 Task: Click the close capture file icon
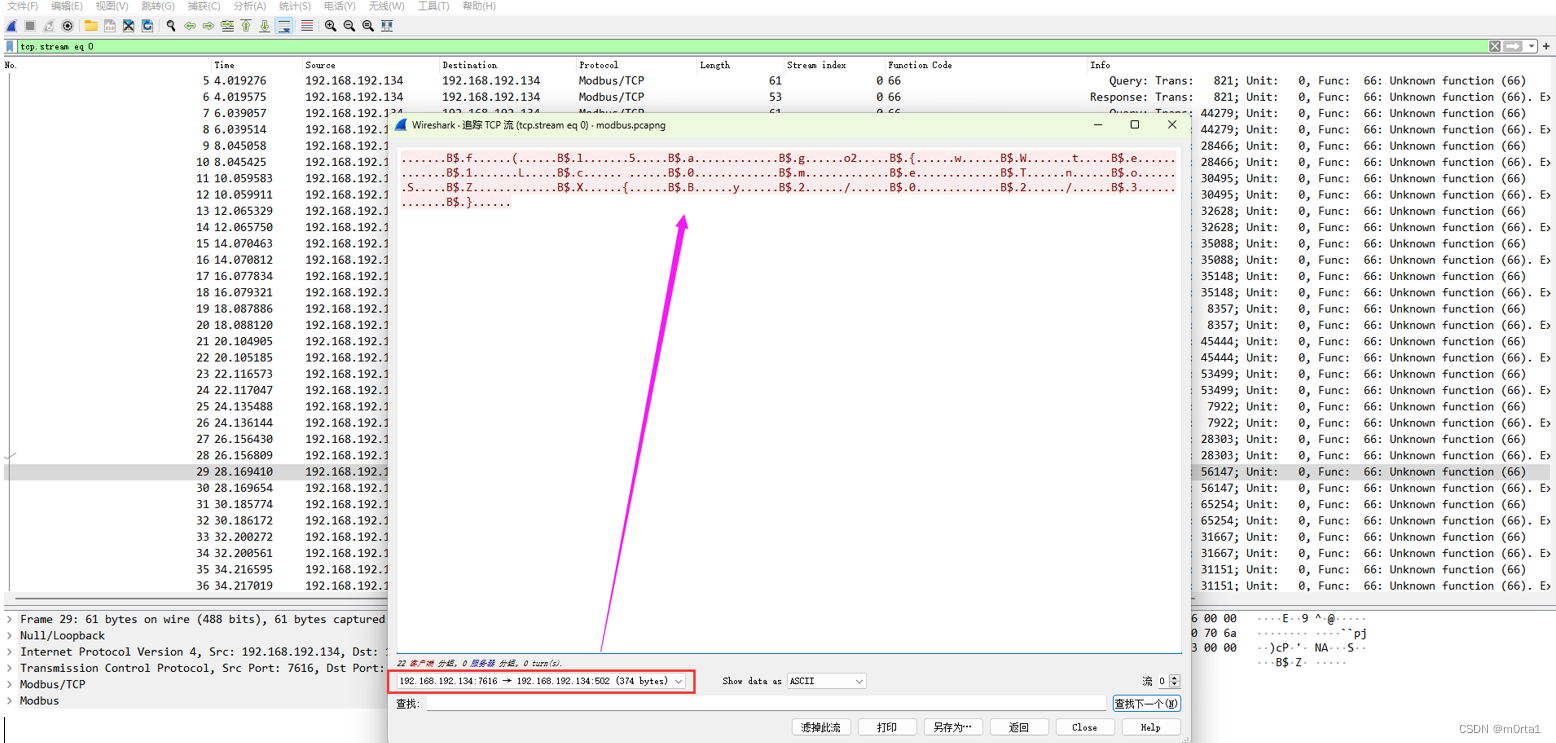click(128, 26)
